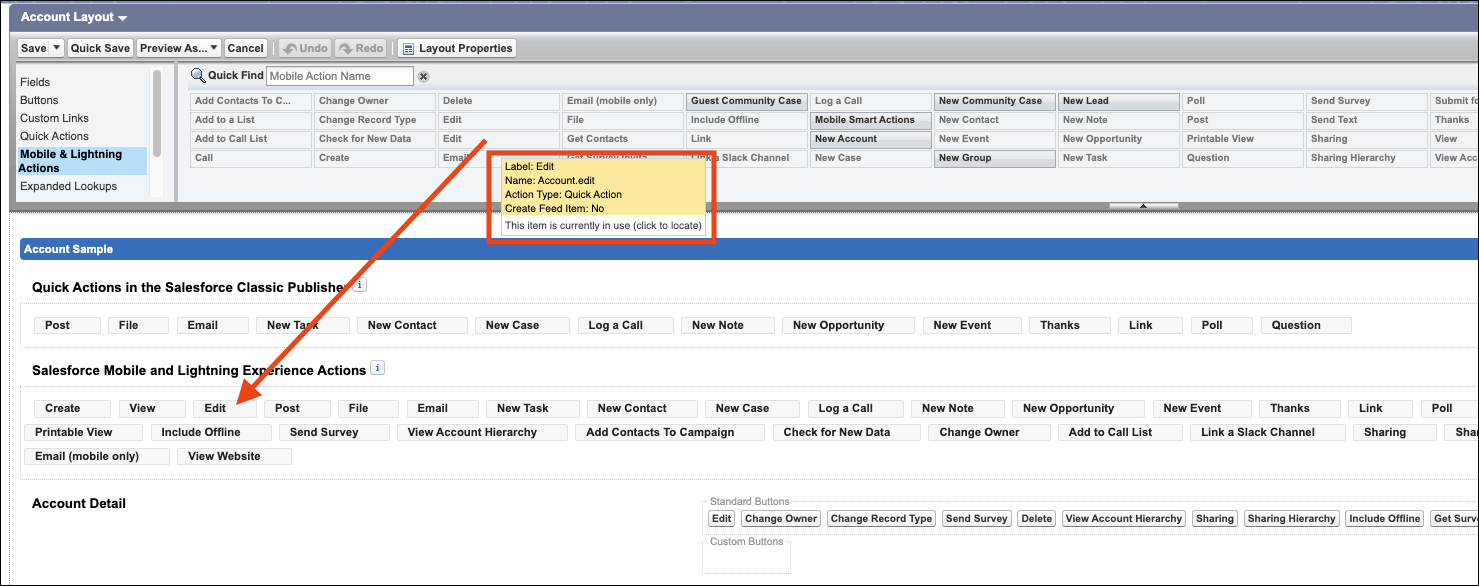The width and height of the screenshot is (1479, 586).
Task: Click Quick Save
Action: click(x=100, y=48)
